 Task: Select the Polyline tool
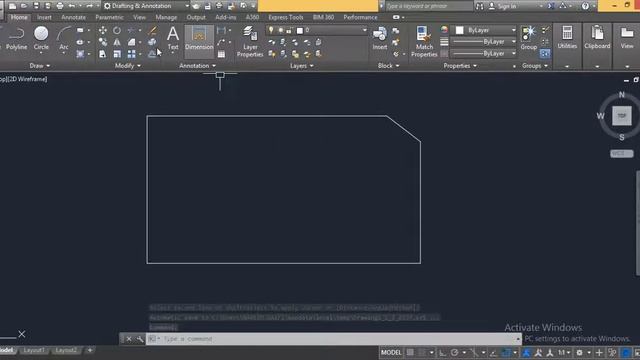(x=16, y=38)
